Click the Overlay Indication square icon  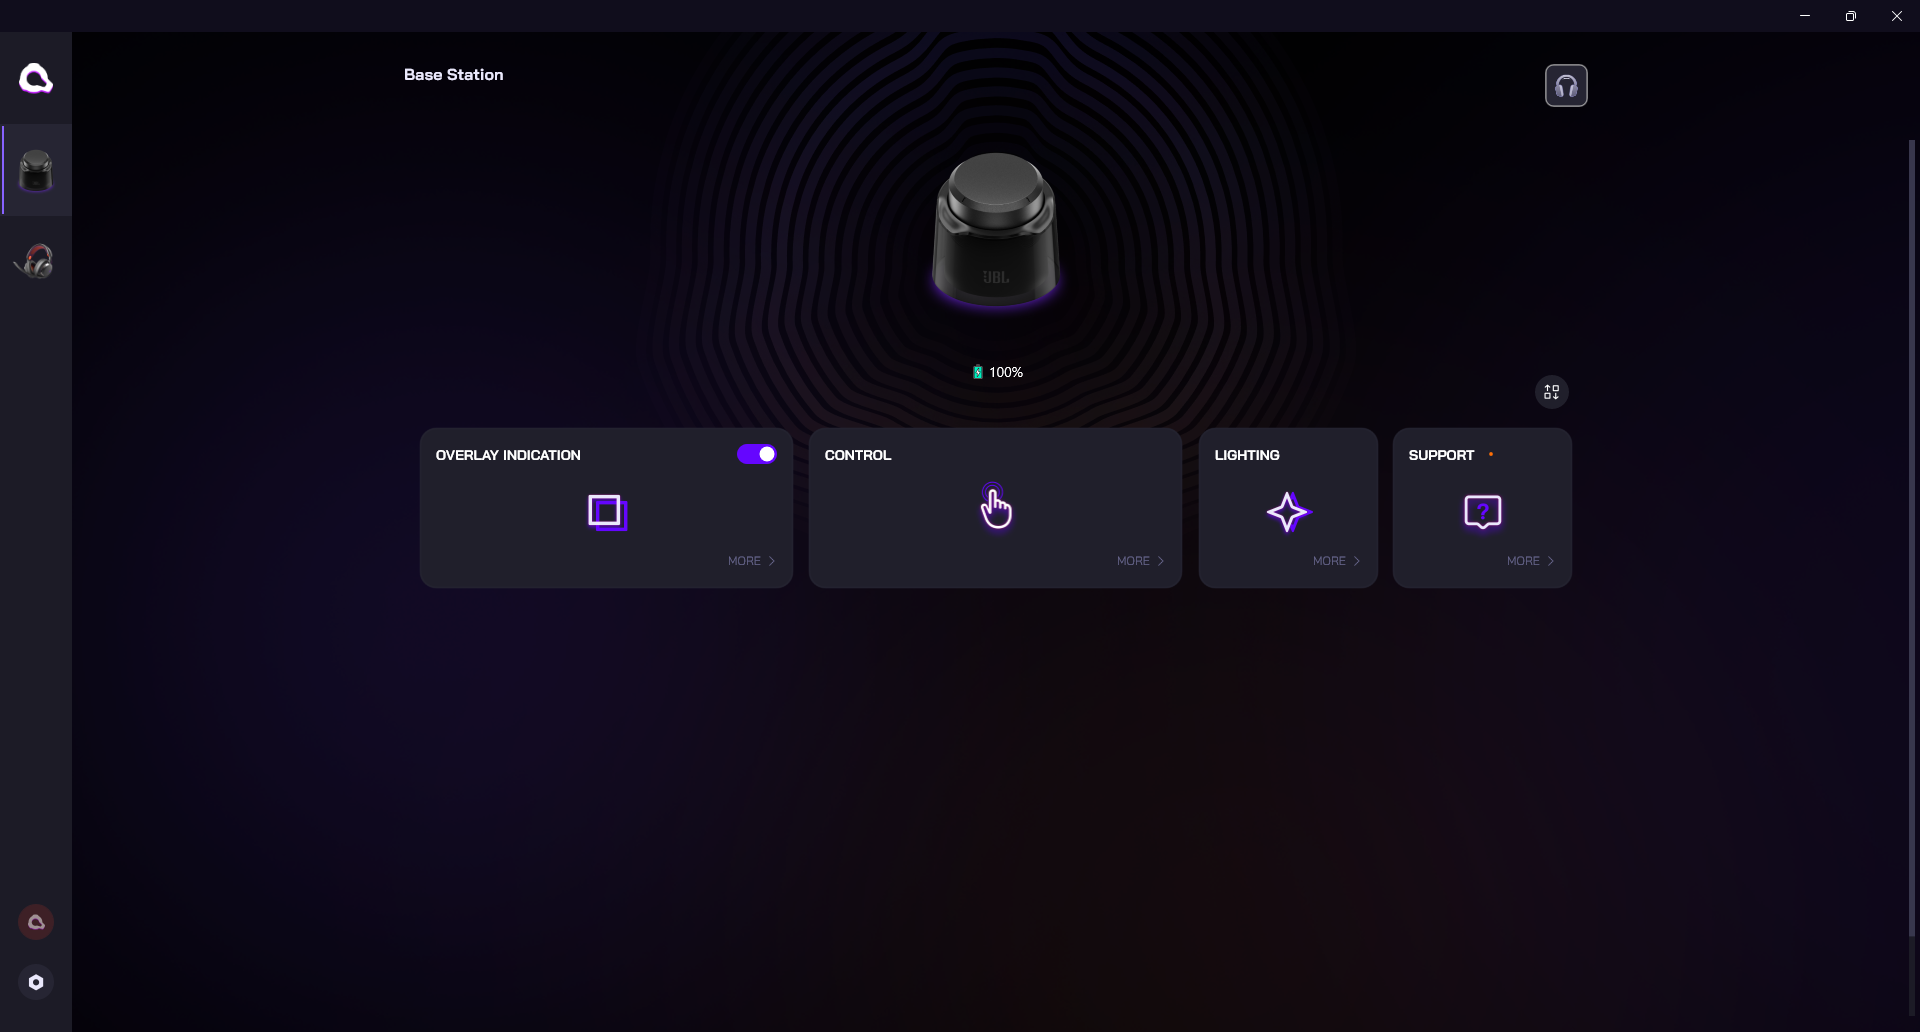pos(607,512)
